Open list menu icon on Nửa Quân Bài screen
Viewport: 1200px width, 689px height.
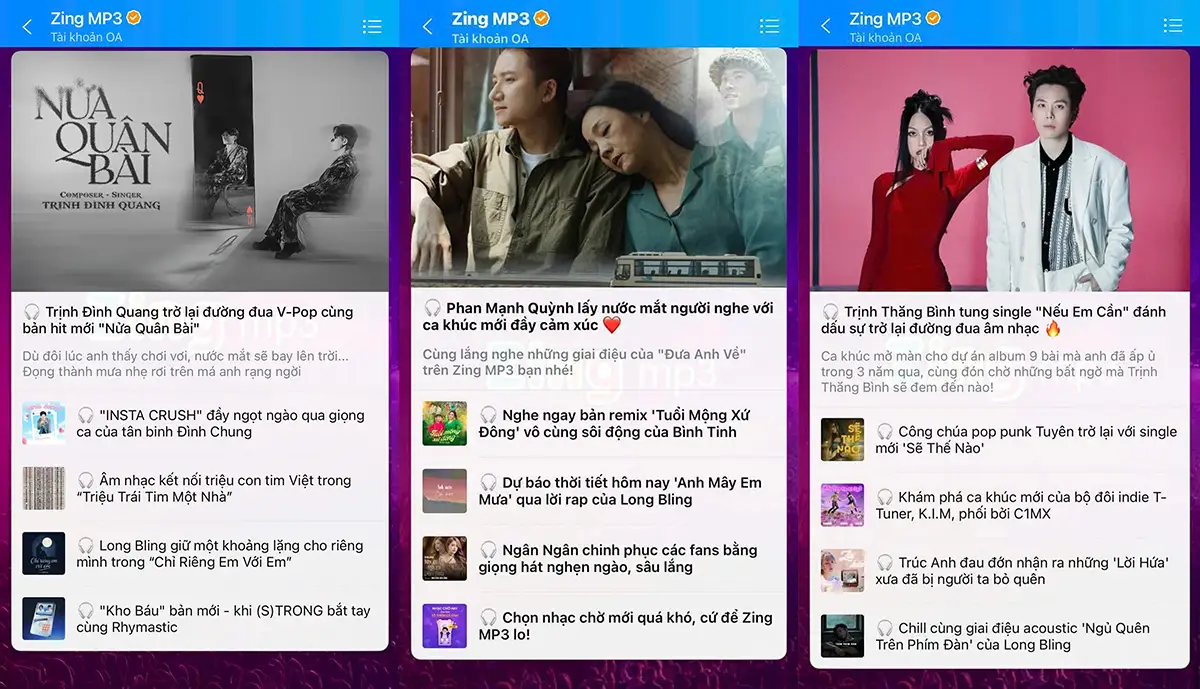pos(372,27)
